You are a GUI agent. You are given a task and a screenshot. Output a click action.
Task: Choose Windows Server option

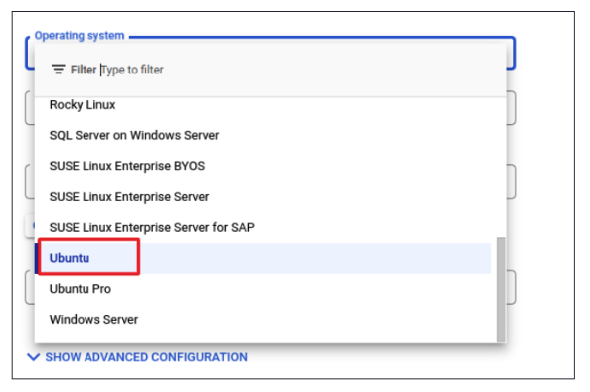pyautogui.click(x=263, y=320)
